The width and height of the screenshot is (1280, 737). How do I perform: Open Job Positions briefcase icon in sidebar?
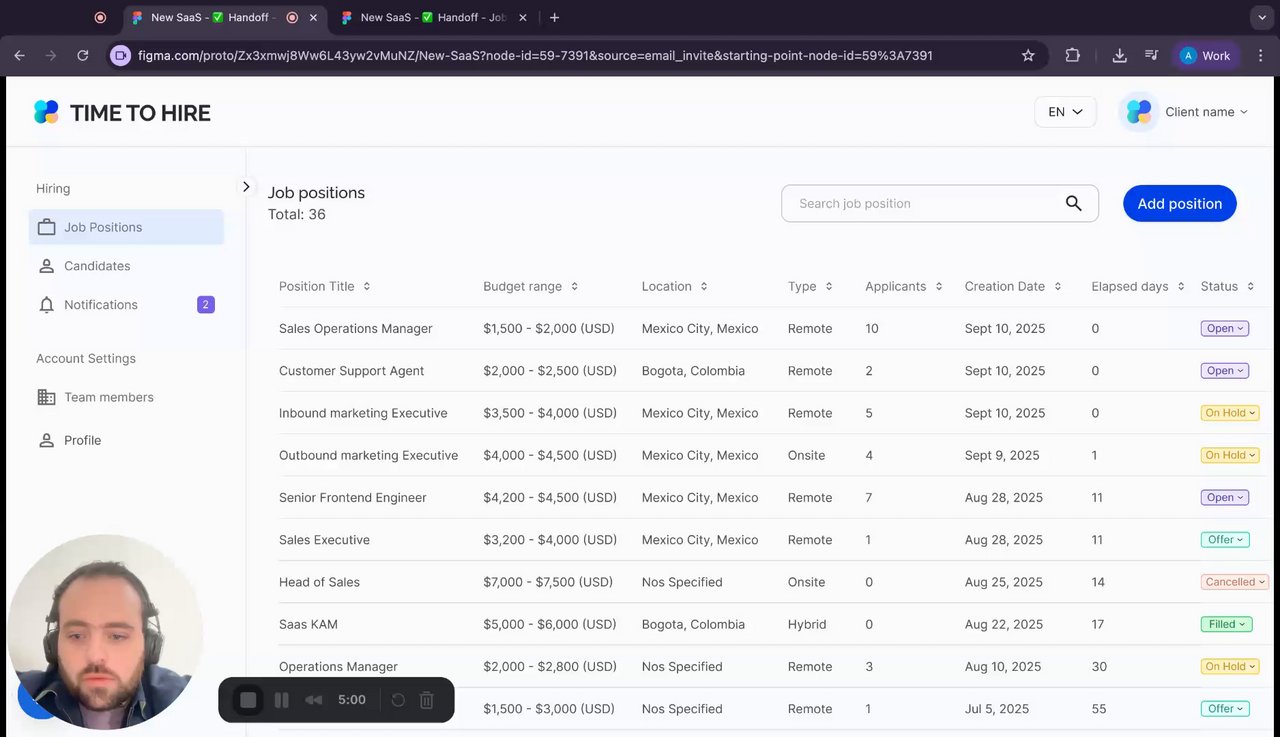click(x=46, y=227)
